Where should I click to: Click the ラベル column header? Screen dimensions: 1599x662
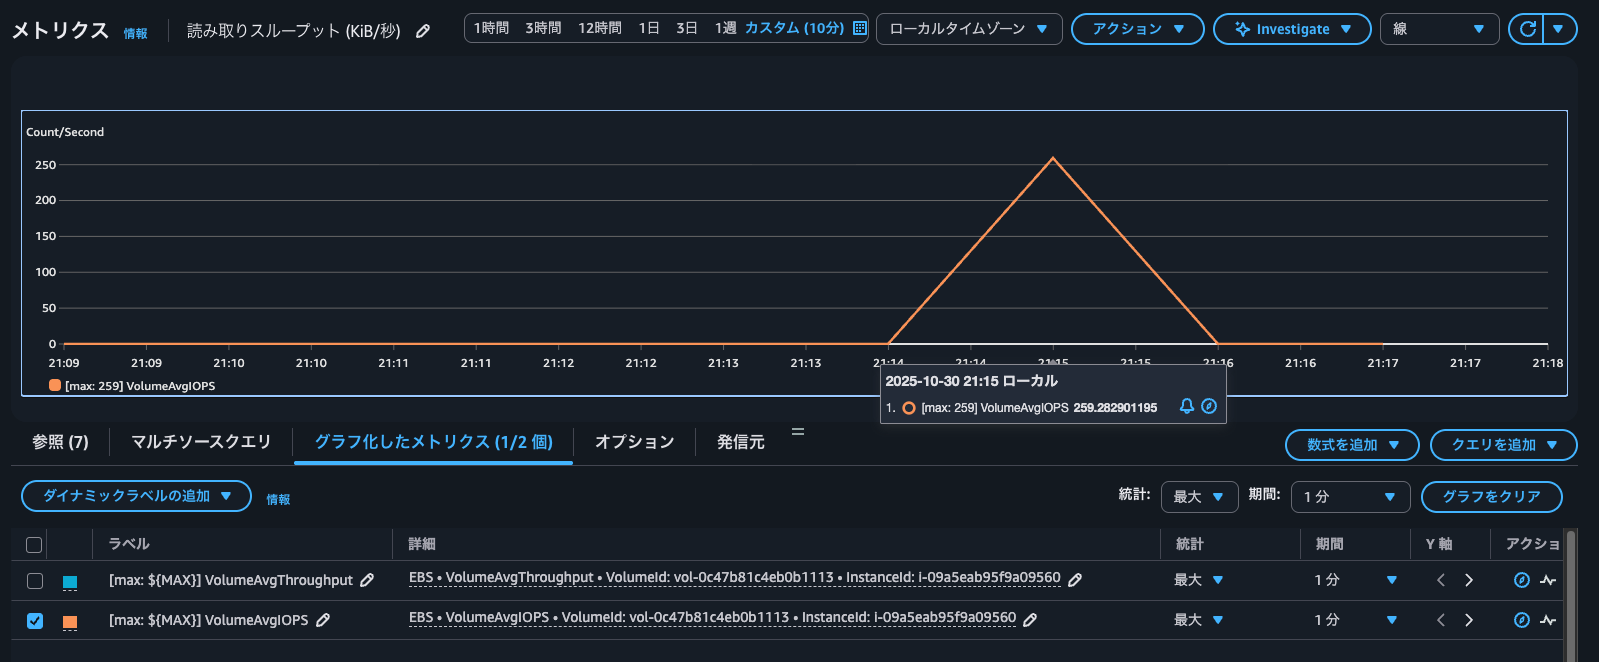pyautogui.click(x=129, y=544)
